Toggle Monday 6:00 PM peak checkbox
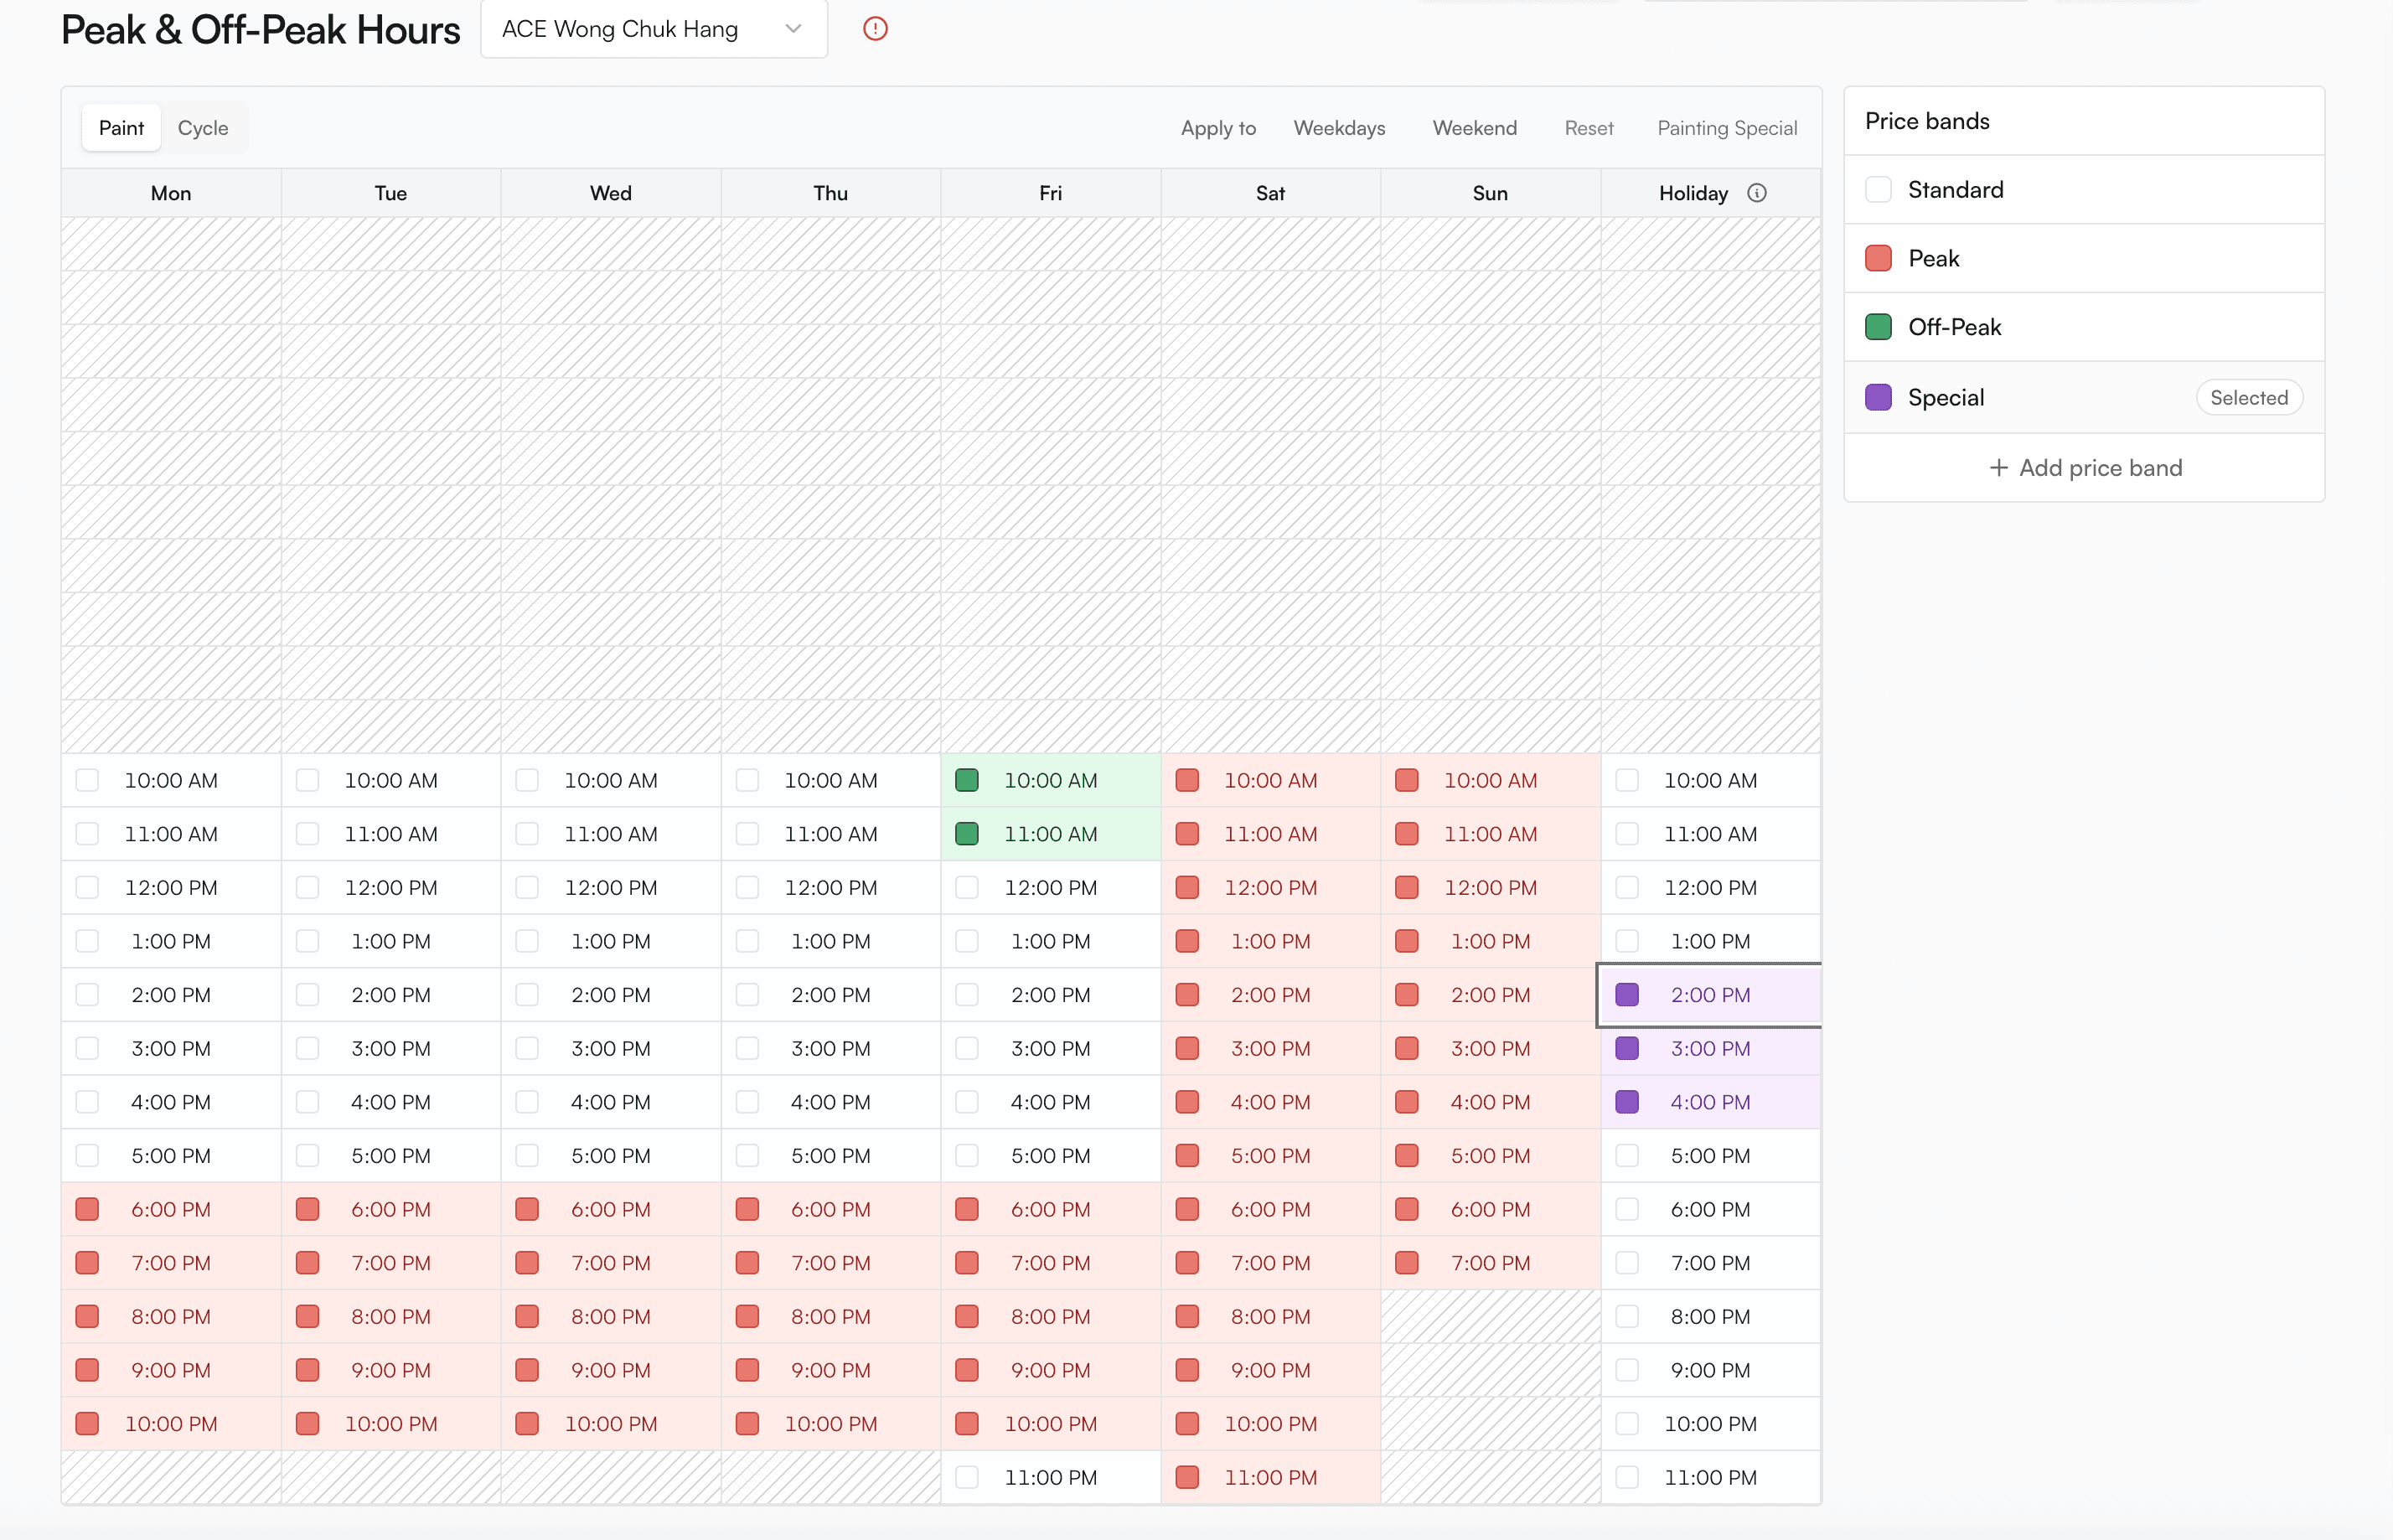Viewport: 2393px width, 1540px height. click(87, 1209)
